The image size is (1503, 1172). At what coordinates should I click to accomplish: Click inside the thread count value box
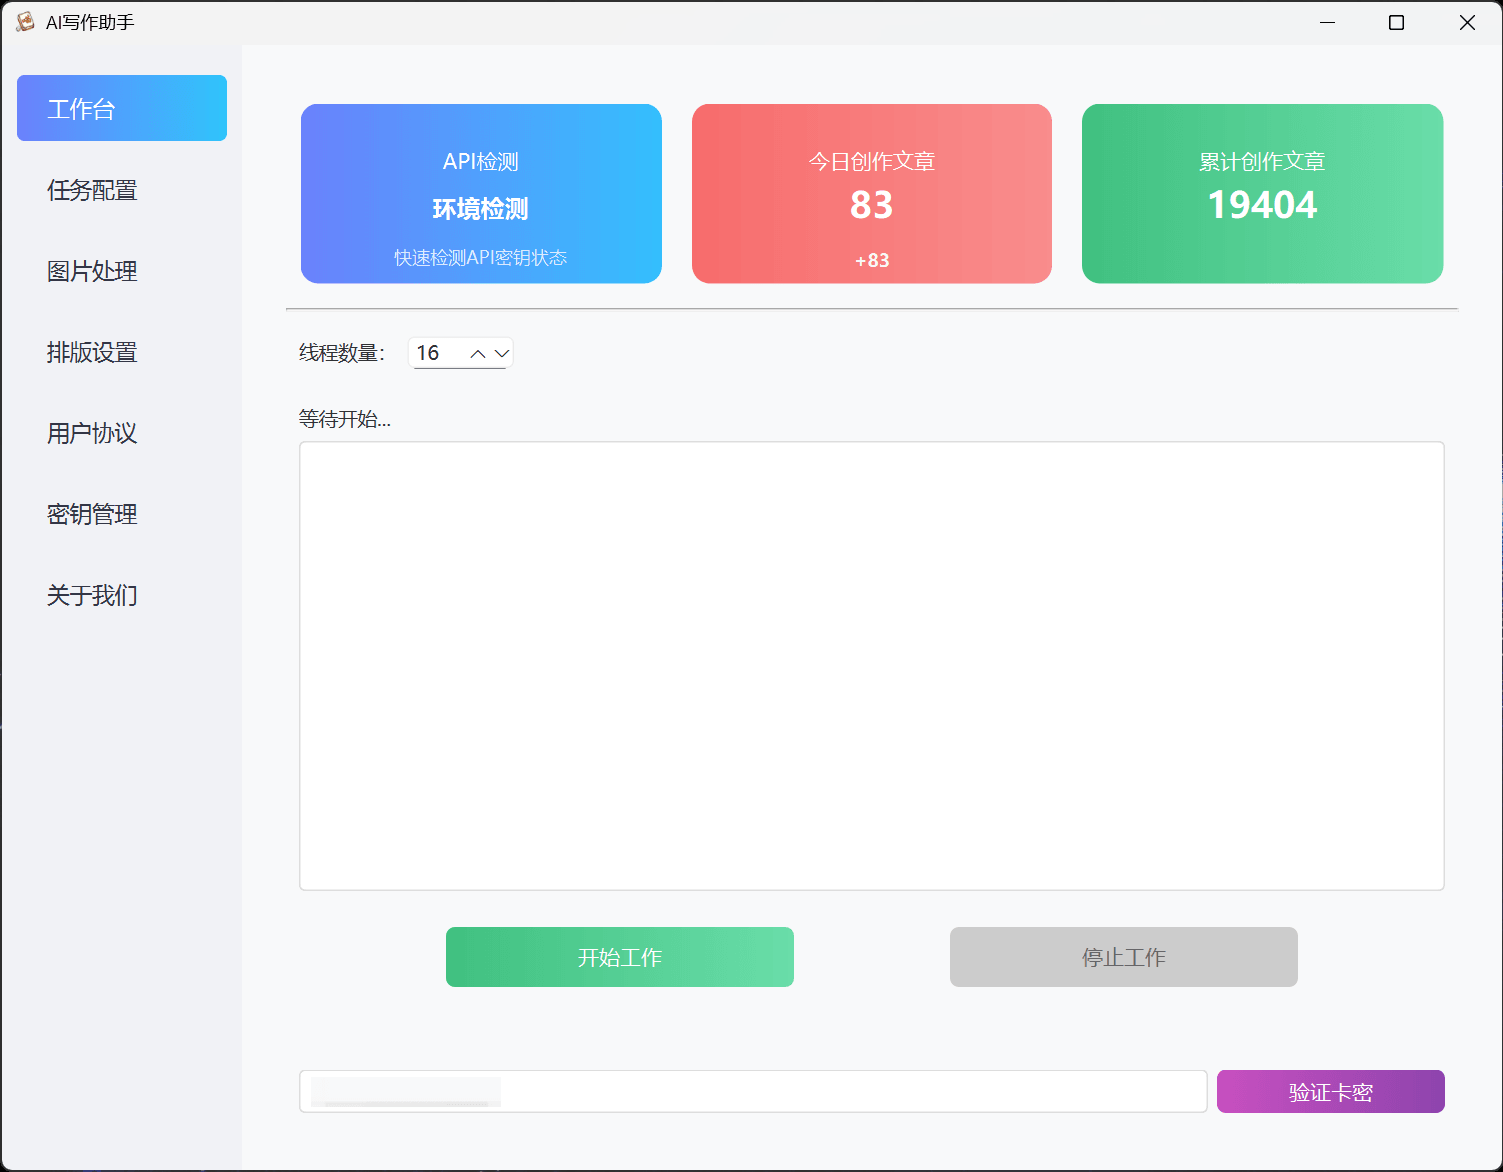point(436,353)
